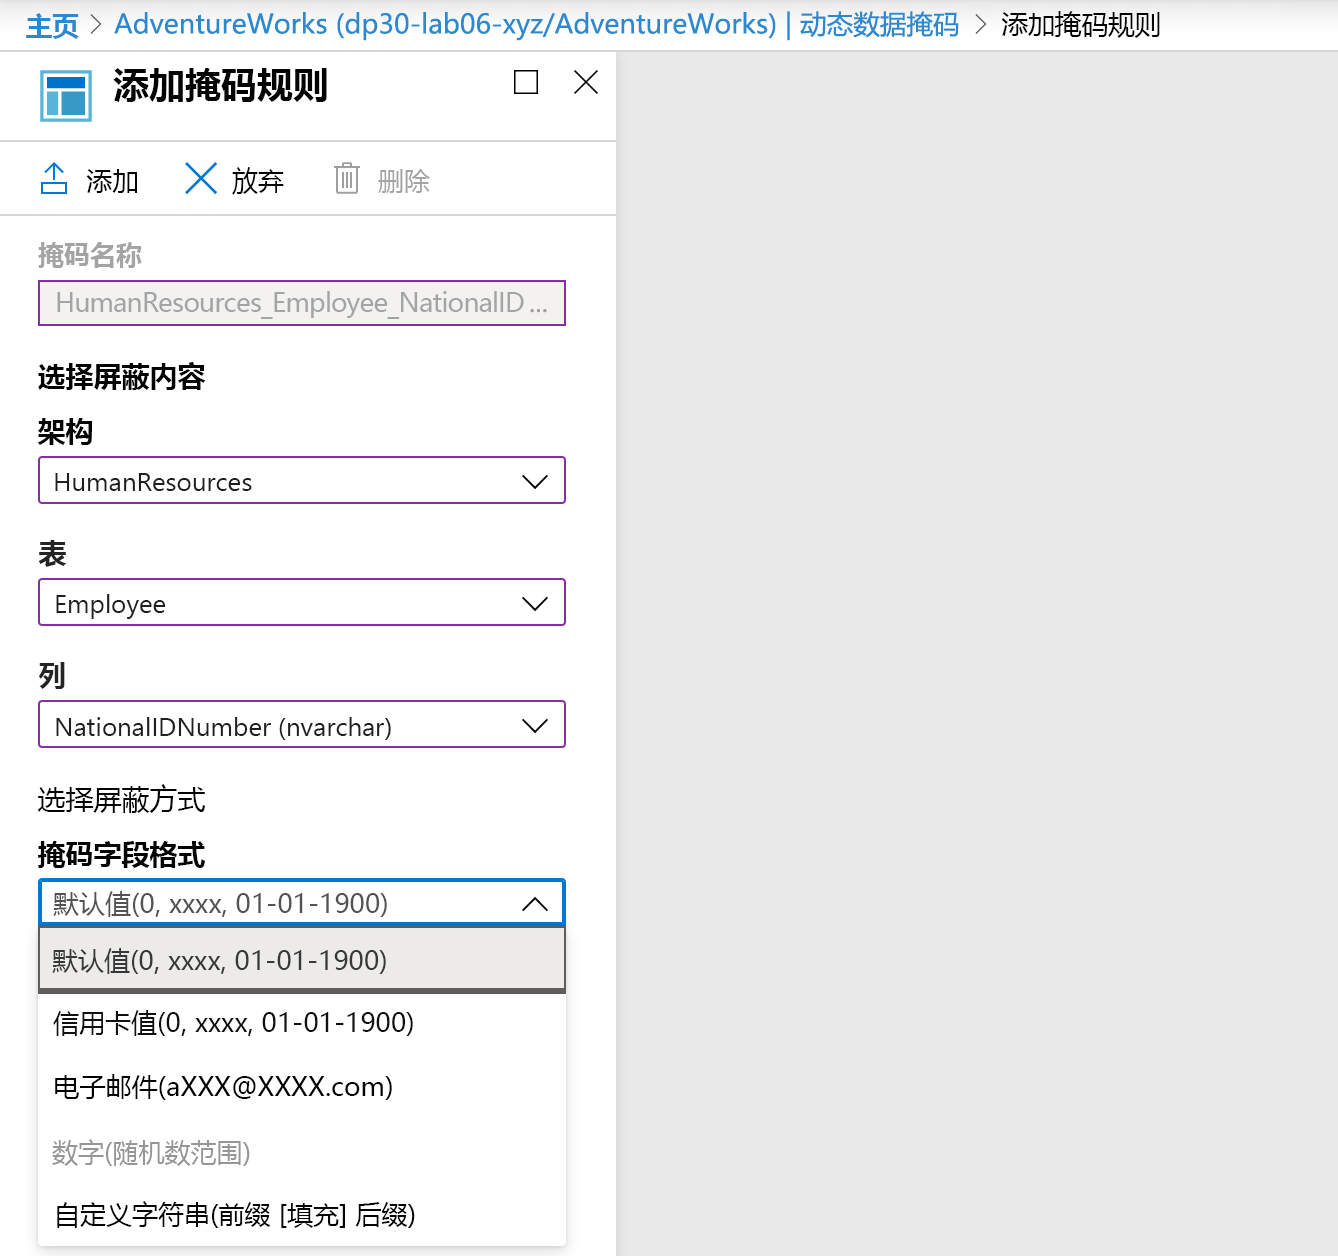Viewport: 1338px width, 1256px height.
Task: Select the 信用卡值 masking option
Action: coord(232,1022)
